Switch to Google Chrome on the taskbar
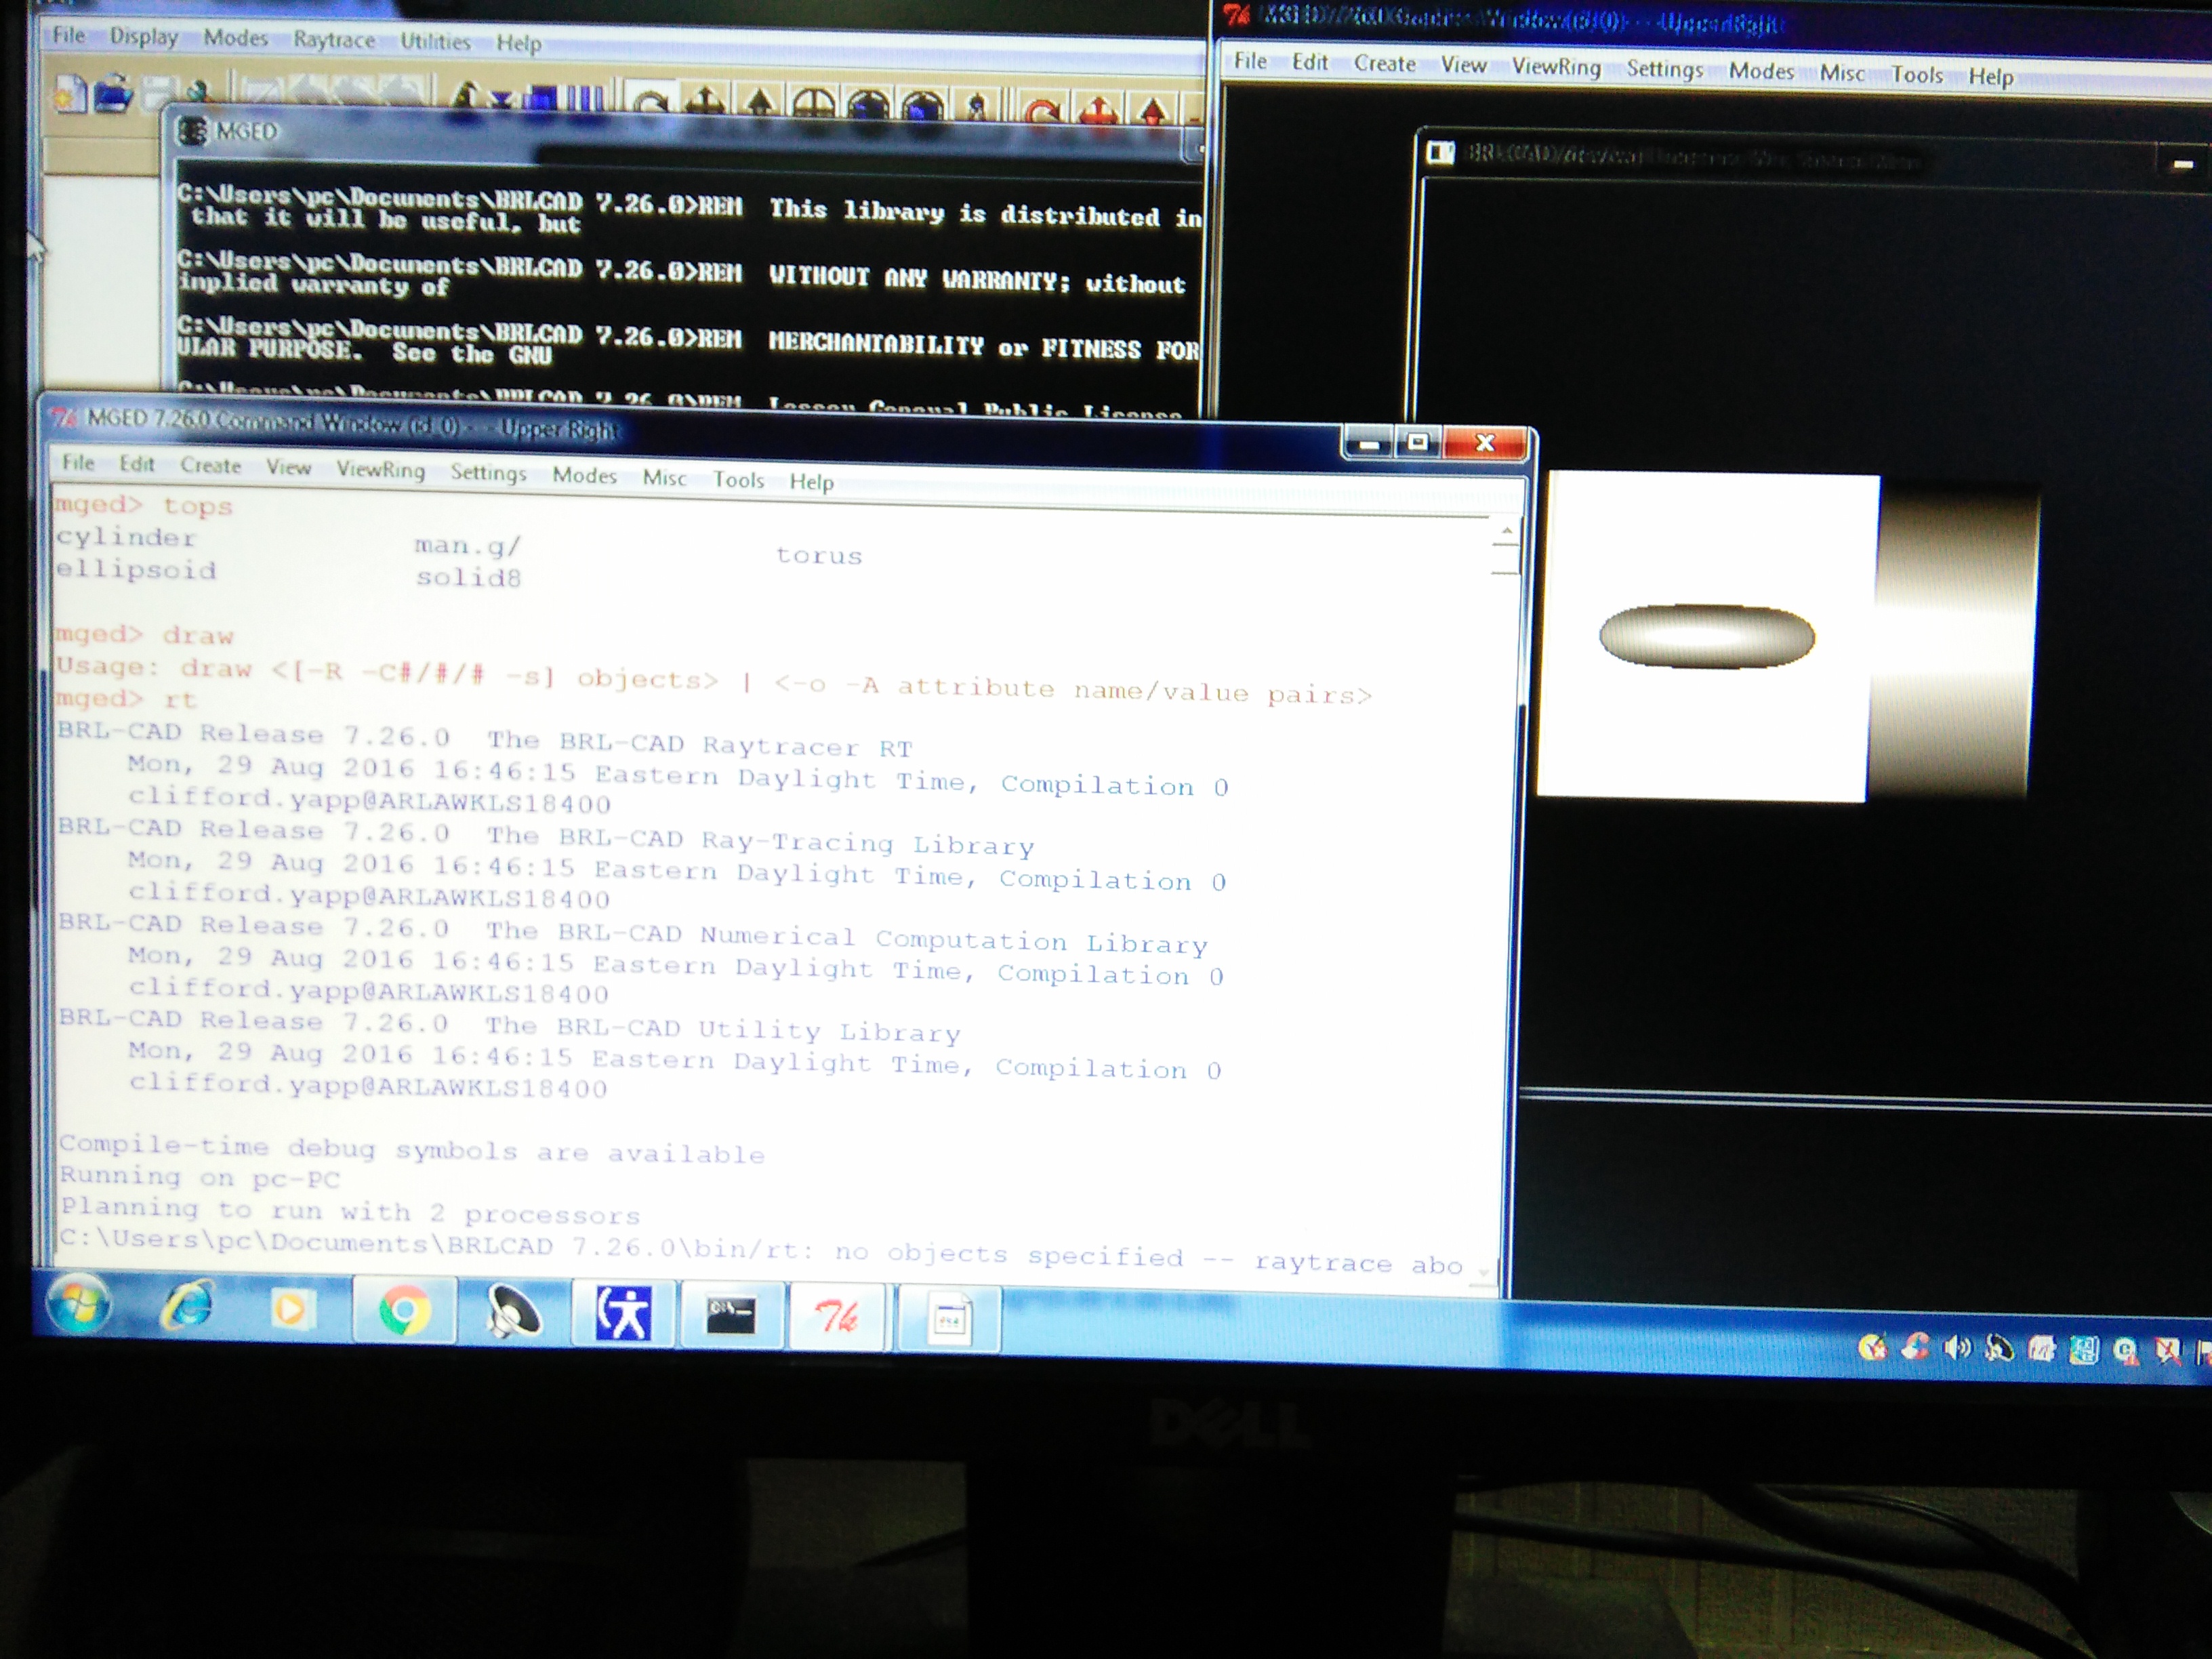The image size is (2212, 1659). tap(404, 1311)
